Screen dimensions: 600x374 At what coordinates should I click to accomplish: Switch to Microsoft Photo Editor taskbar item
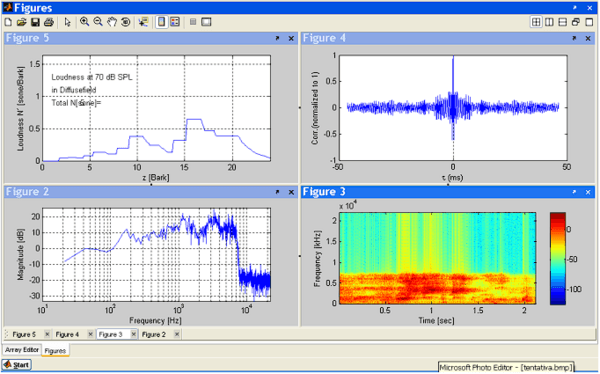(x=506, y=367)
